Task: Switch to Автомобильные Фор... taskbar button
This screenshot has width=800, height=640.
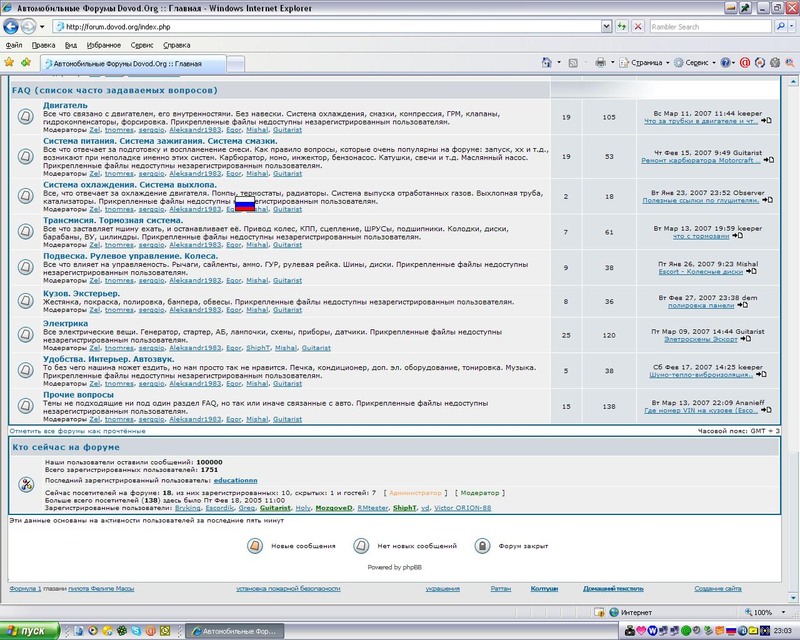Action: (x=233, y=631)
